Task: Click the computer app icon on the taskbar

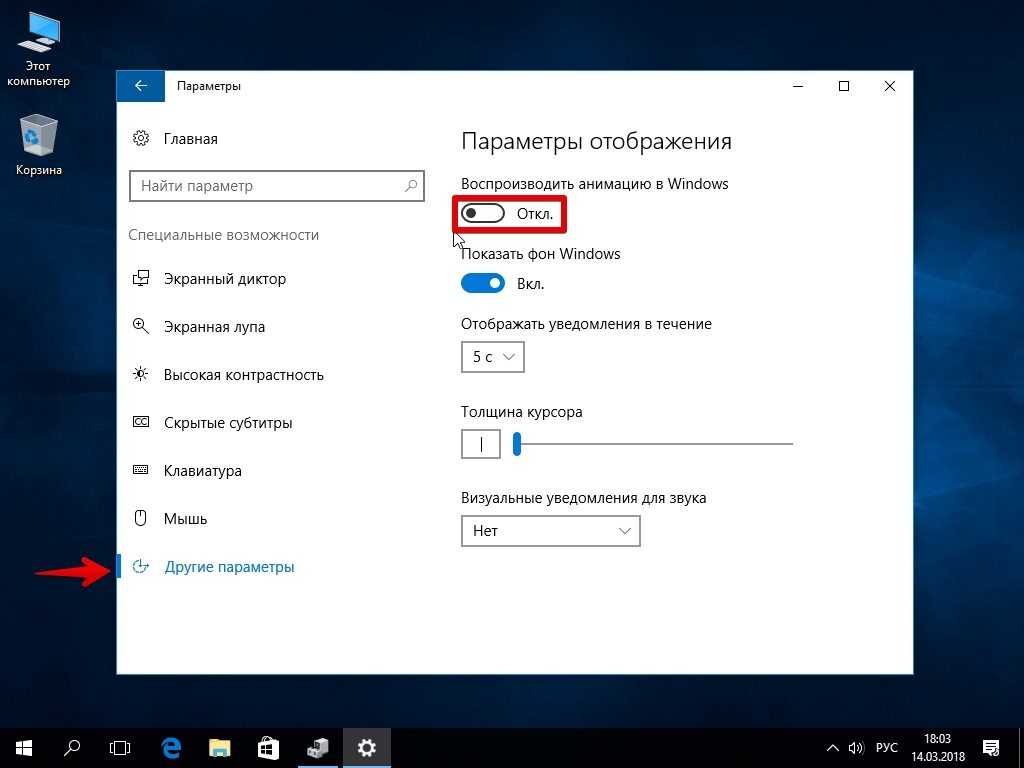Action: point(318,748)
